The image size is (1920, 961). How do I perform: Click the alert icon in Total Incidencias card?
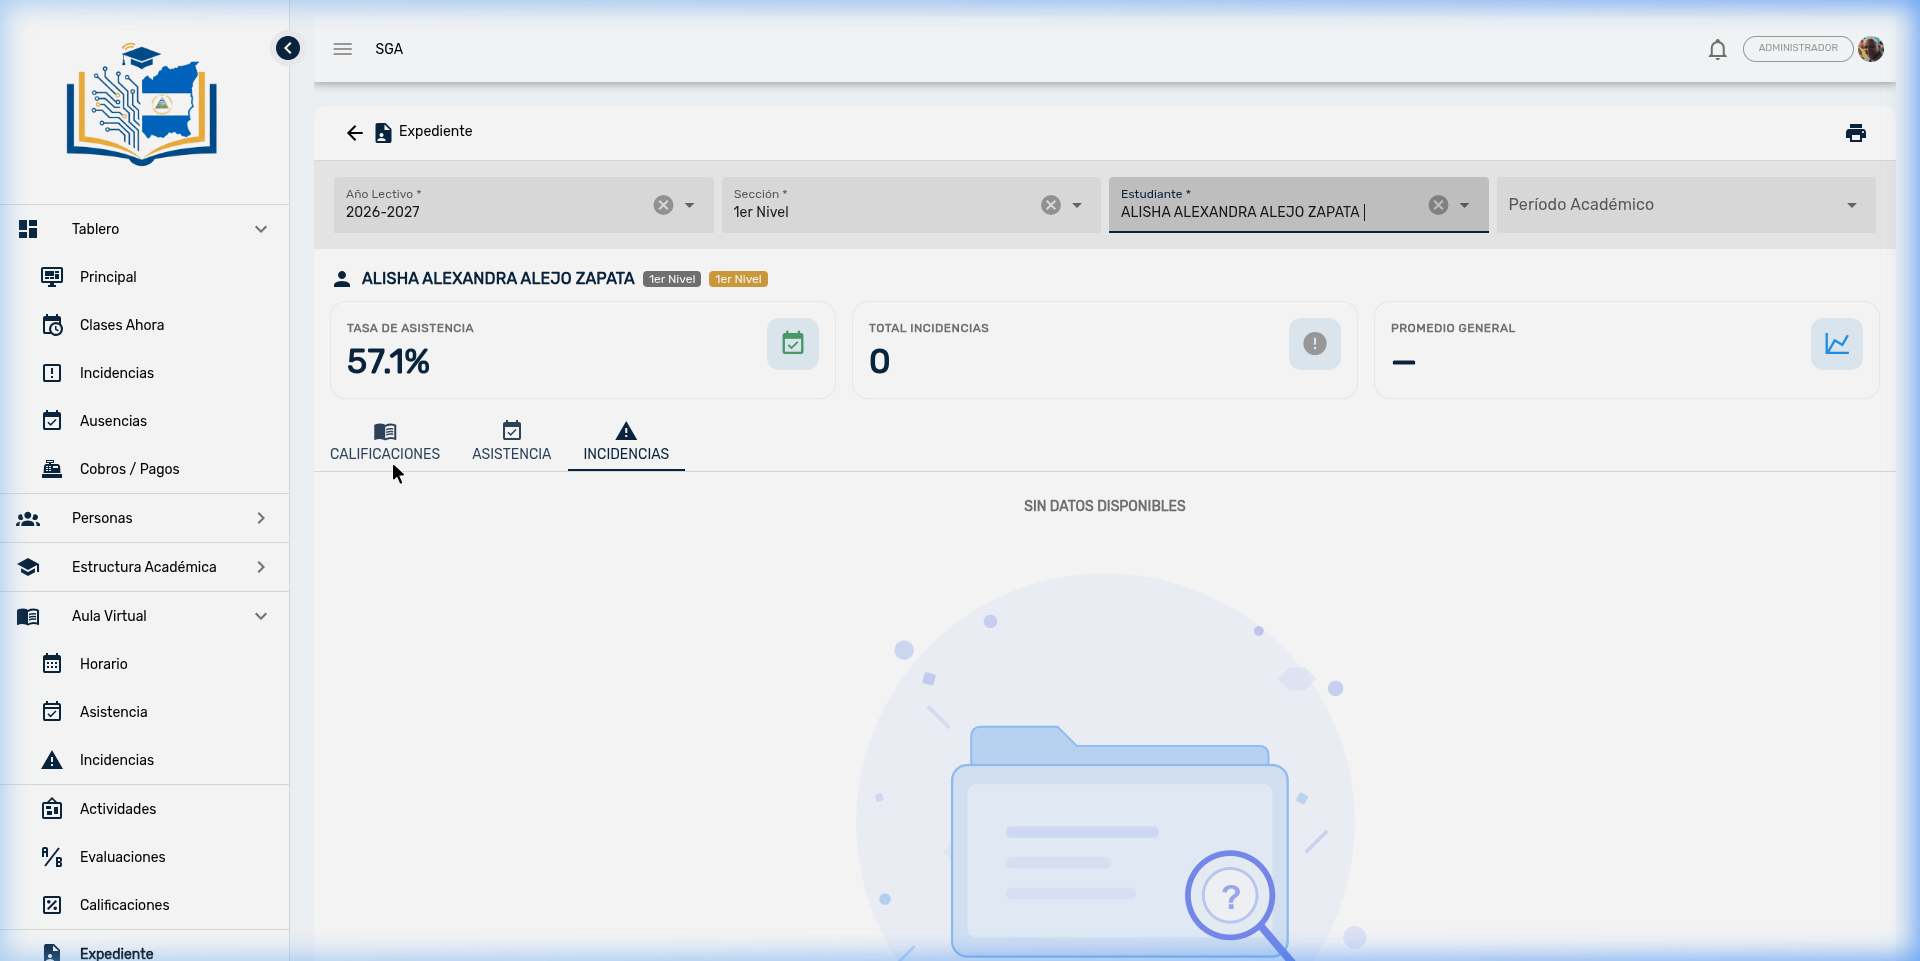(x=1314, y=344)
